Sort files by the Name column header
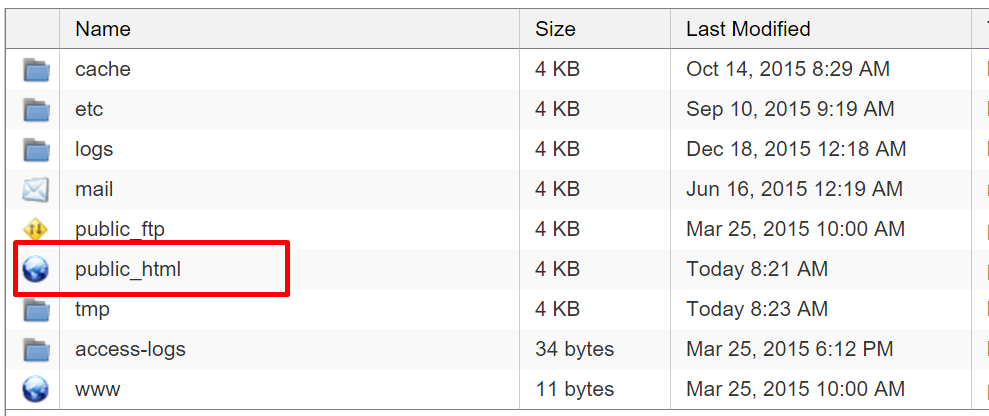 click(x=104, y=29)
